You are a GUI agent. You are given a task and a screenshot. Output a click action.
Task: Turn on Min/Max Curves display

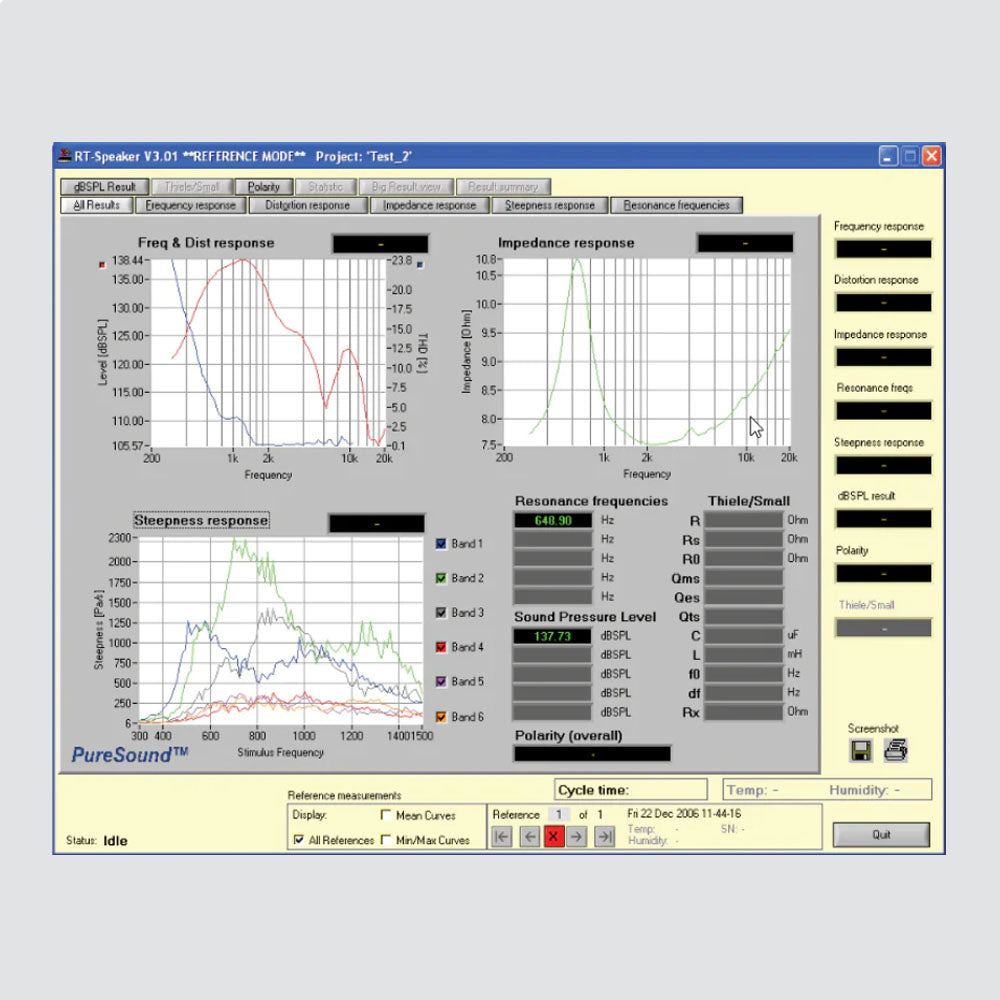point(386,840)
